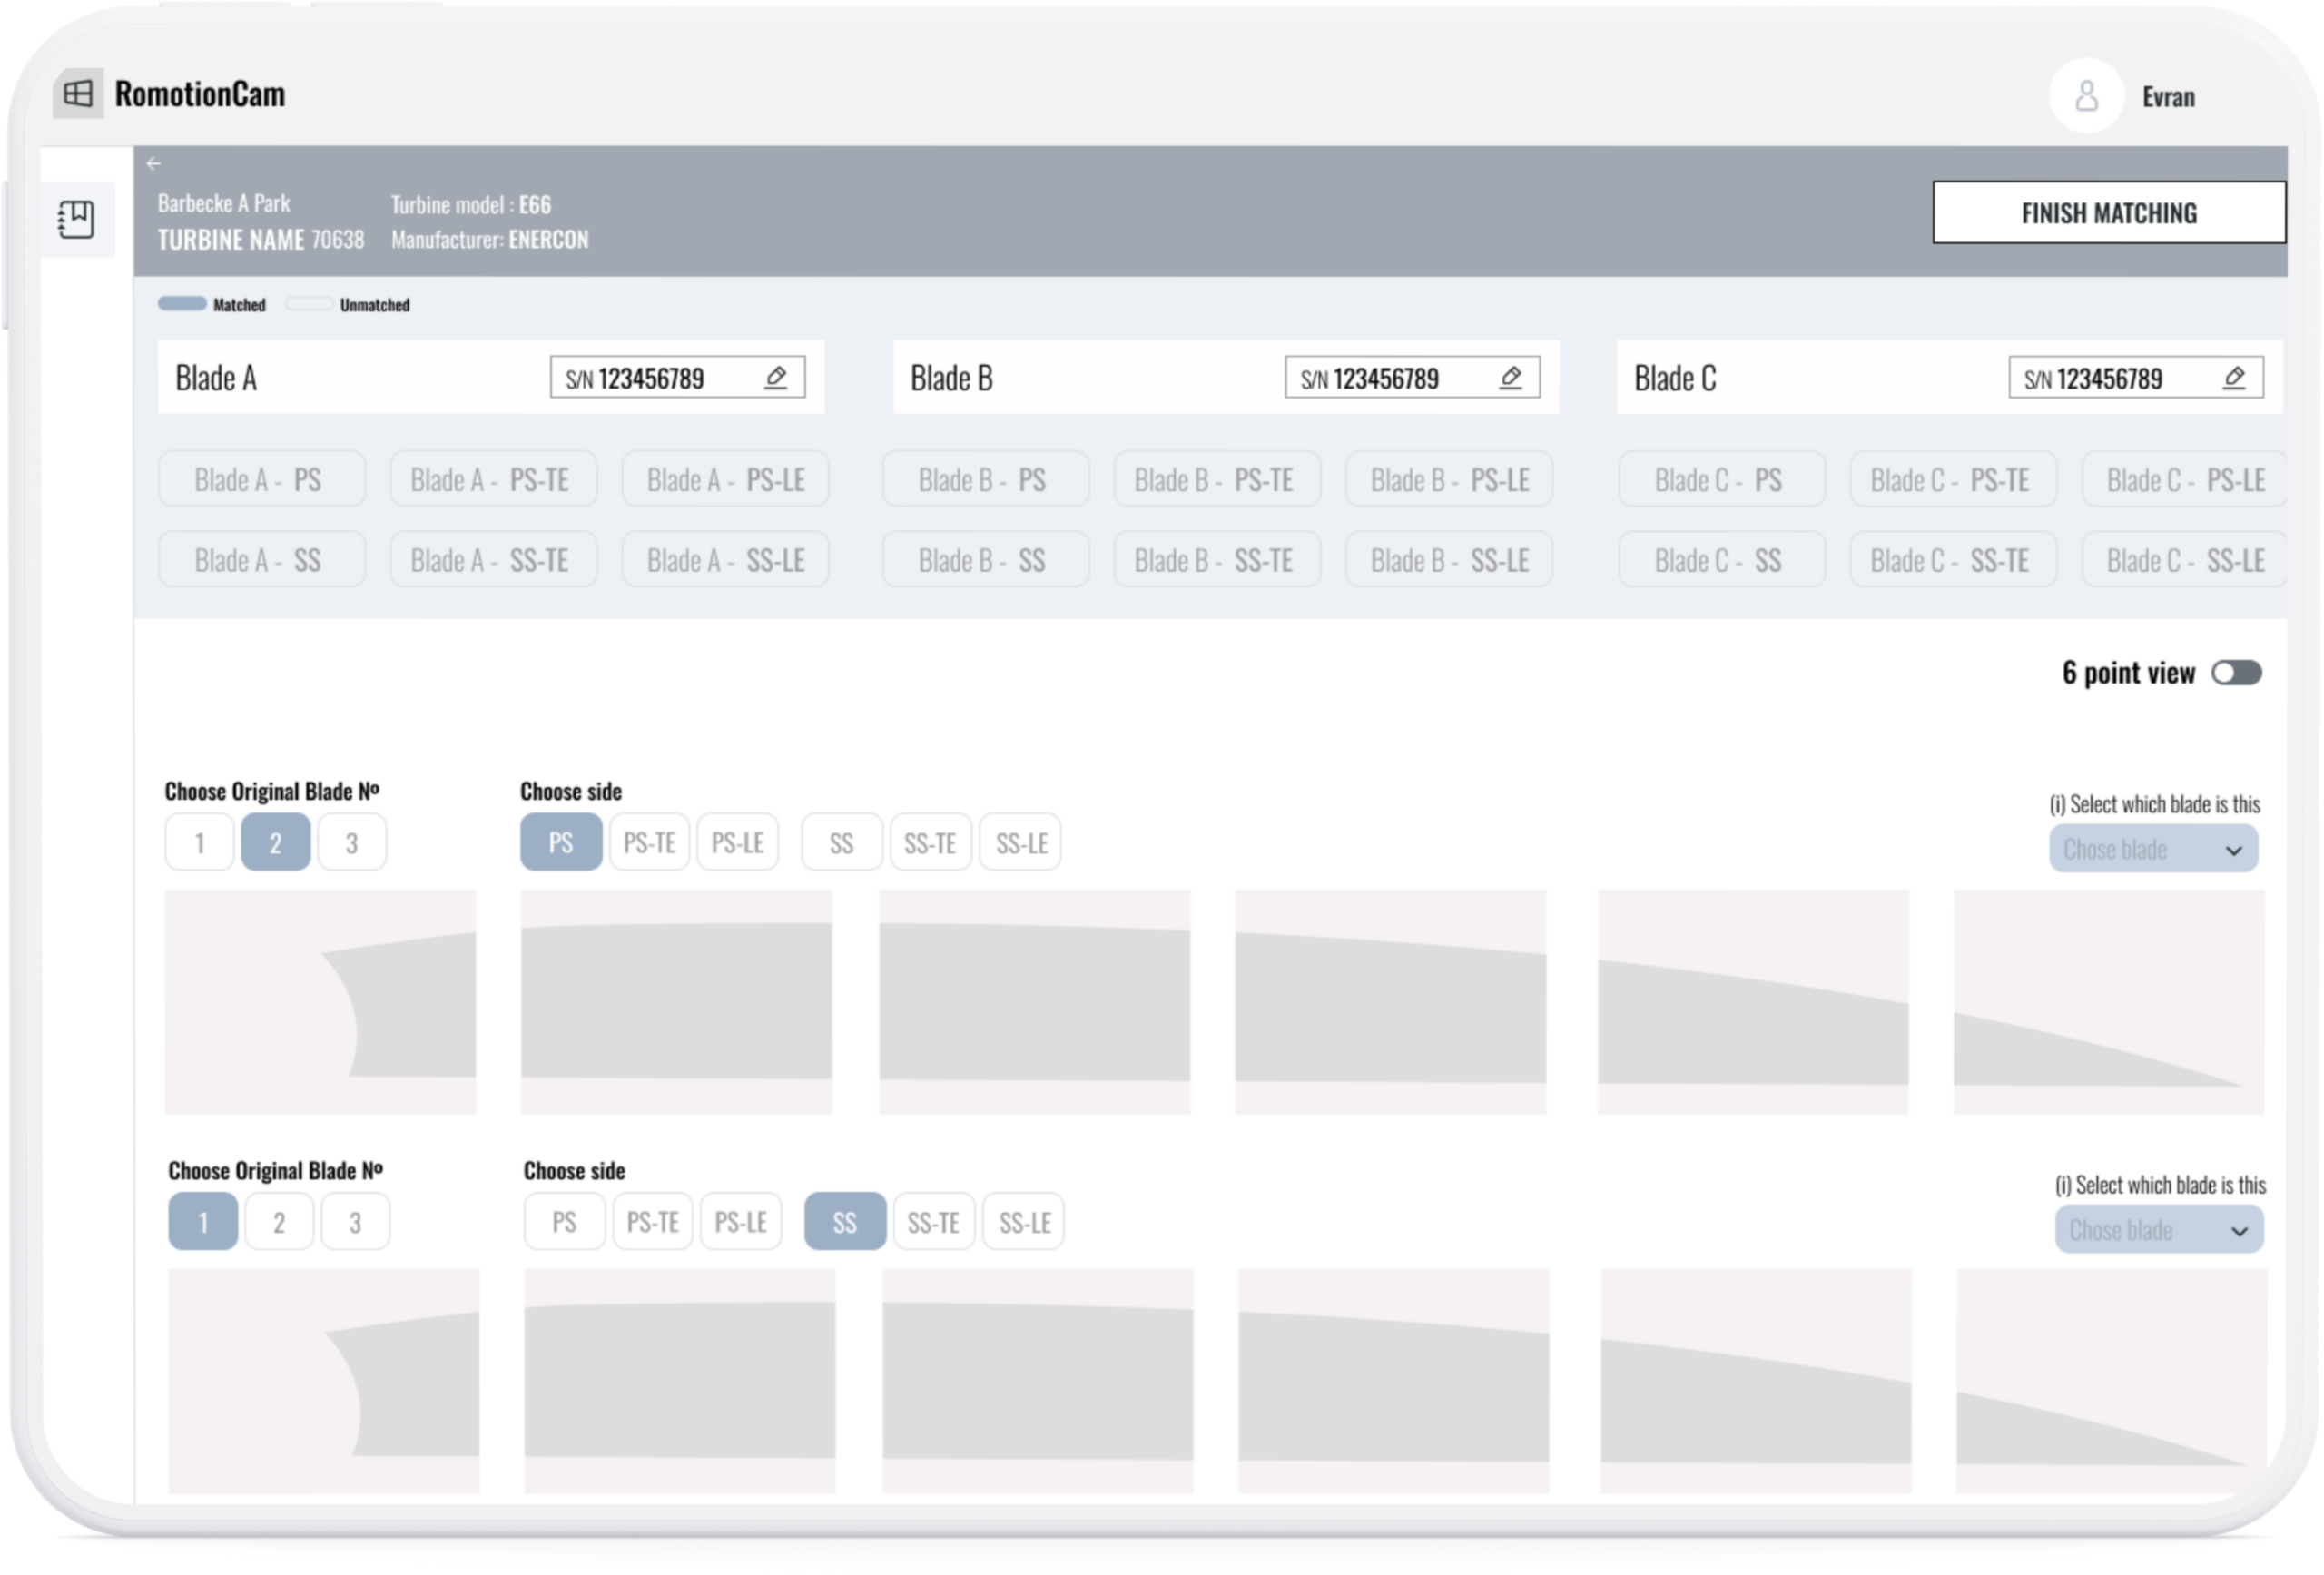The width and height of the screenshot is (2324, 1575).
Task: Select first blade root thumbnail in first row
Action: coord(320,1002)
